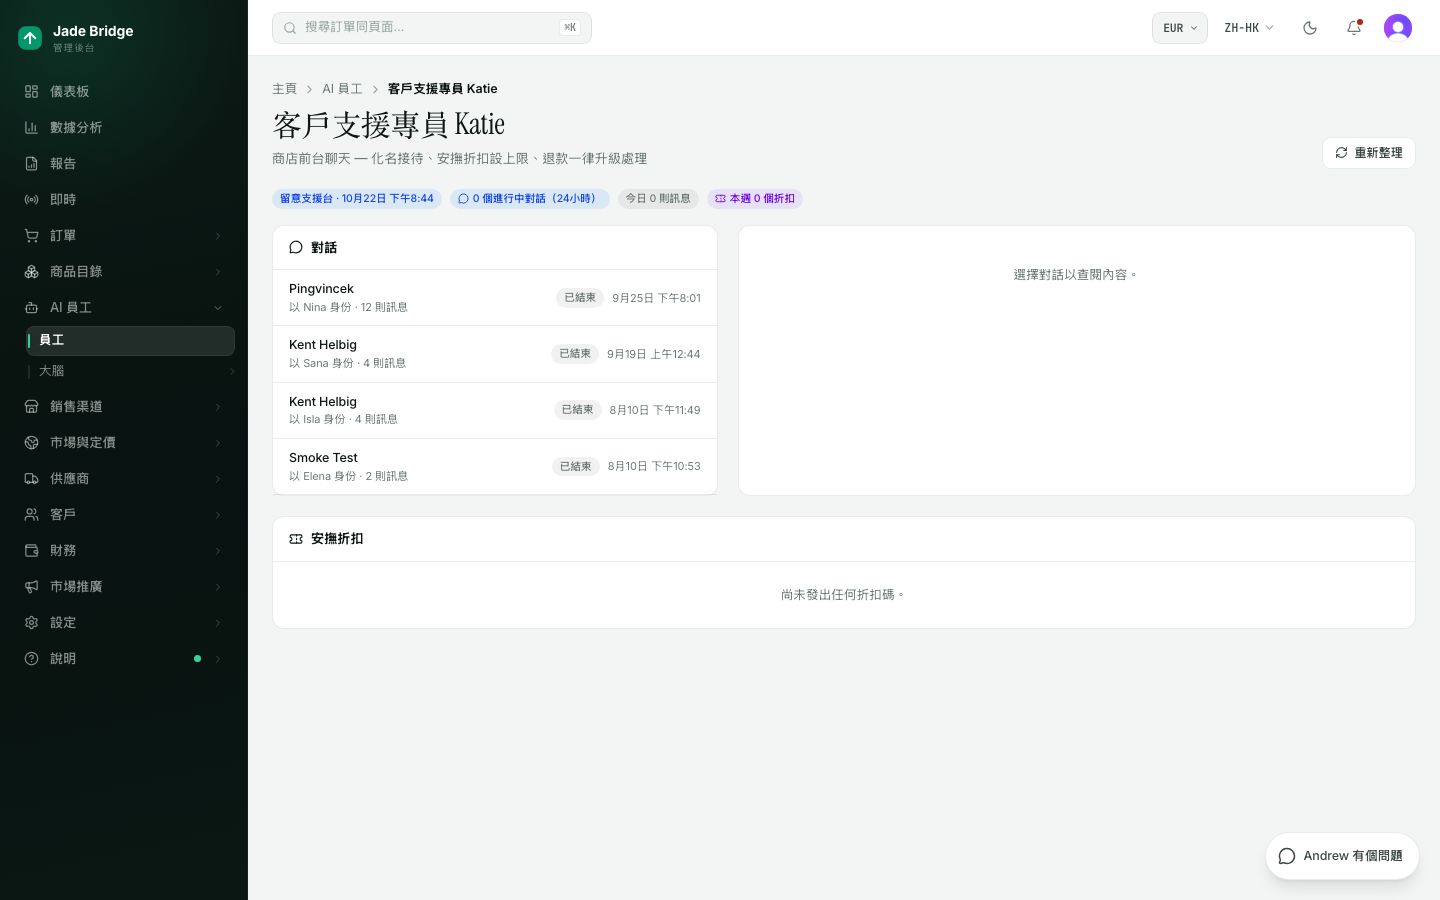The image size is (1440, 900).
Task: Click the 安撫折扣 ticket icon
Action: coord(296,539)
